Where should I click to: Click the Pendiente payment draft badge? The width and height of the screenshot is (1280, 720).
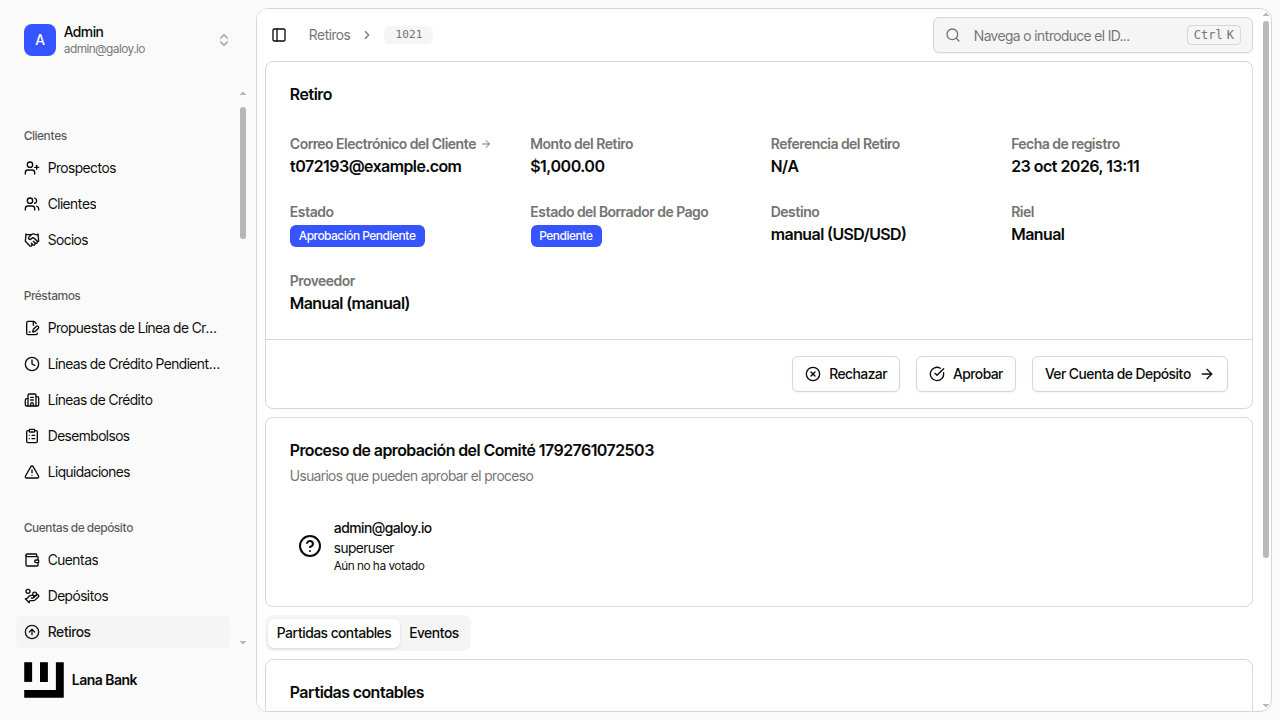[x=566, y=236]
